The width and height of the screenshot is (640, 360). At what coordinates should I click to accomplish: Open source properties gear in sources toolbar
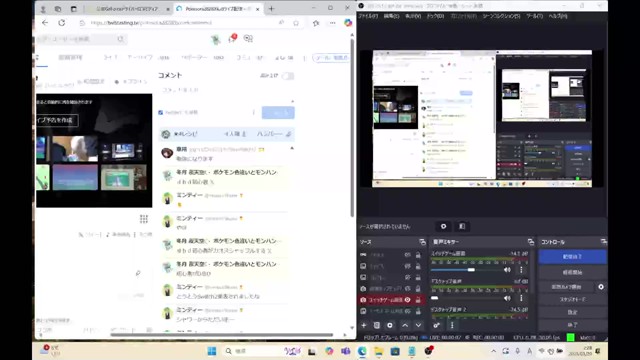pos(390,325)
